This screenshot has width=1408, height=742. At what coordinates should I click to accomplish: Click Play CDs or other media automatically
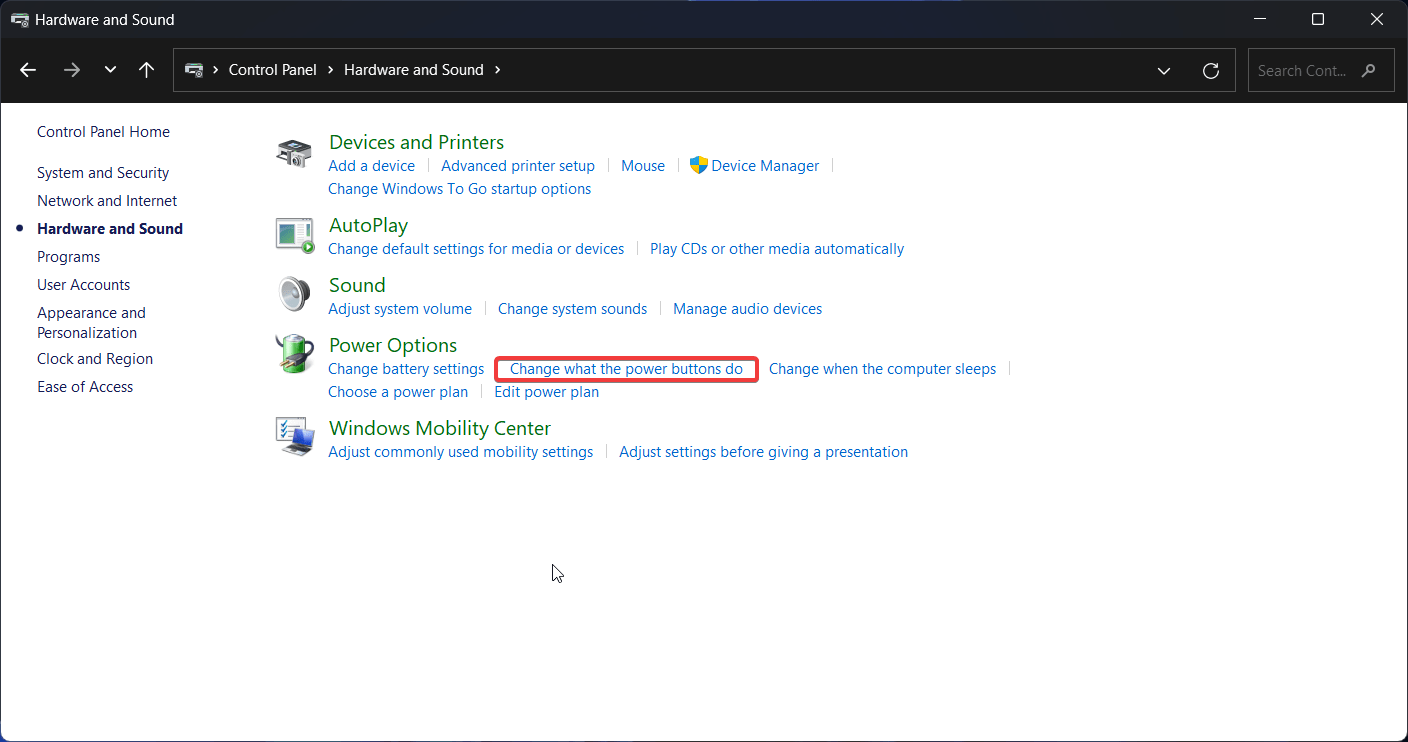pyautogui.click(x=777, y=249)
